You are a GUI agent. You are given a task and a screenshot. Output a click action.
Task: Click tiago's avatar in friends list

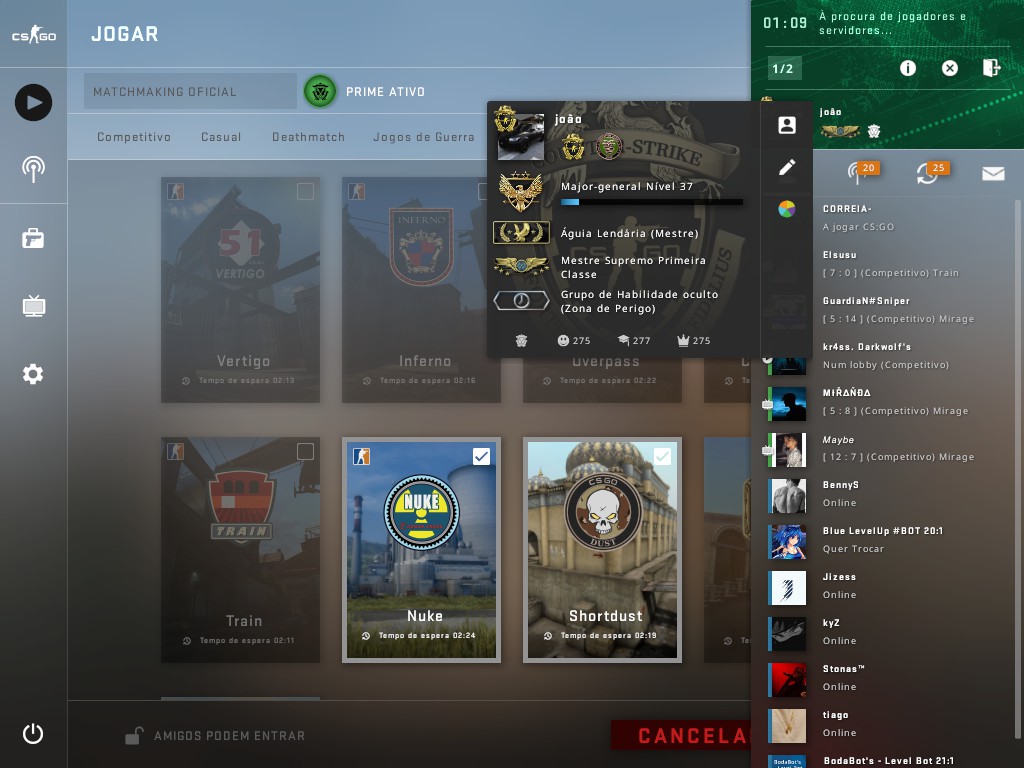pyautogui.click(x=787, y=726)
